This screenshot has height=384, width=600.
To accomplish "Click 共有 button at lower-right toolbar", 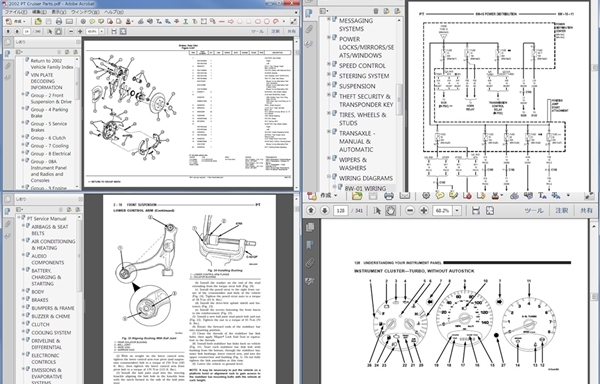I will (586, 210).
